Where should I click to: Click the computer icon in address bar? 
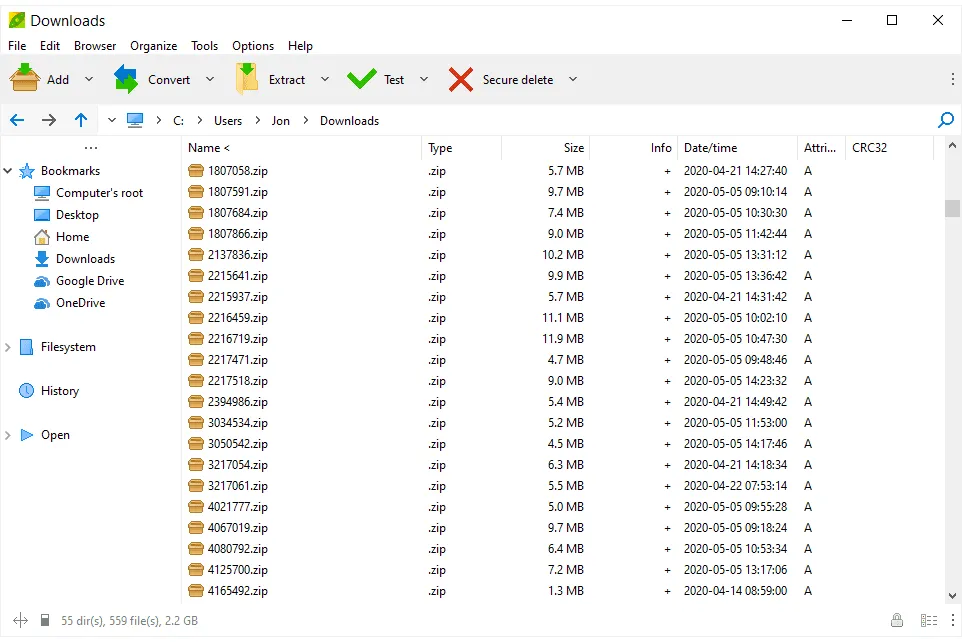(x=135, y=120)
